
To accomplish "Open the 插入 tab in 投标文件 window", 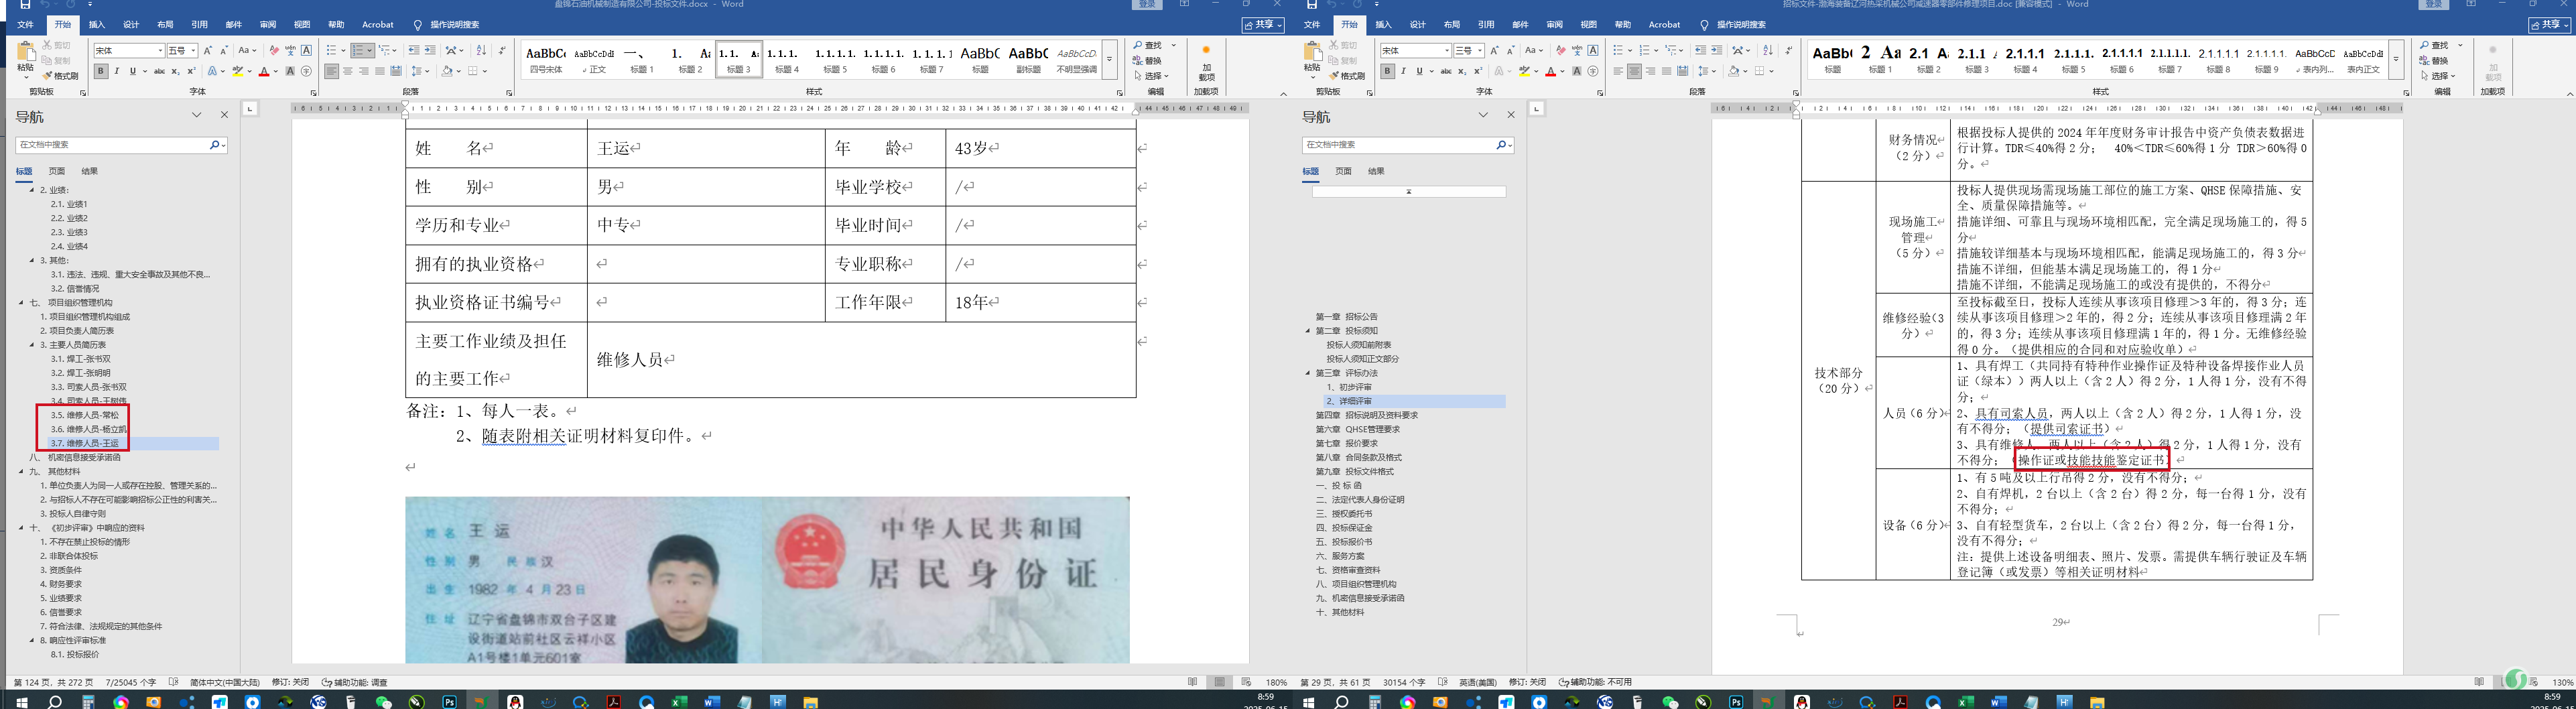I will [96, 25].
